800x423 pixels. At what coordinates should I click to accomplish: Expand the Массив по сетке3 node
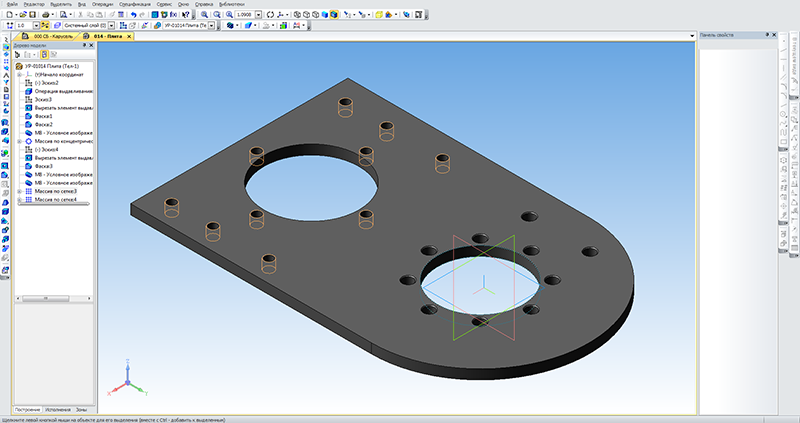pos(19,191)
